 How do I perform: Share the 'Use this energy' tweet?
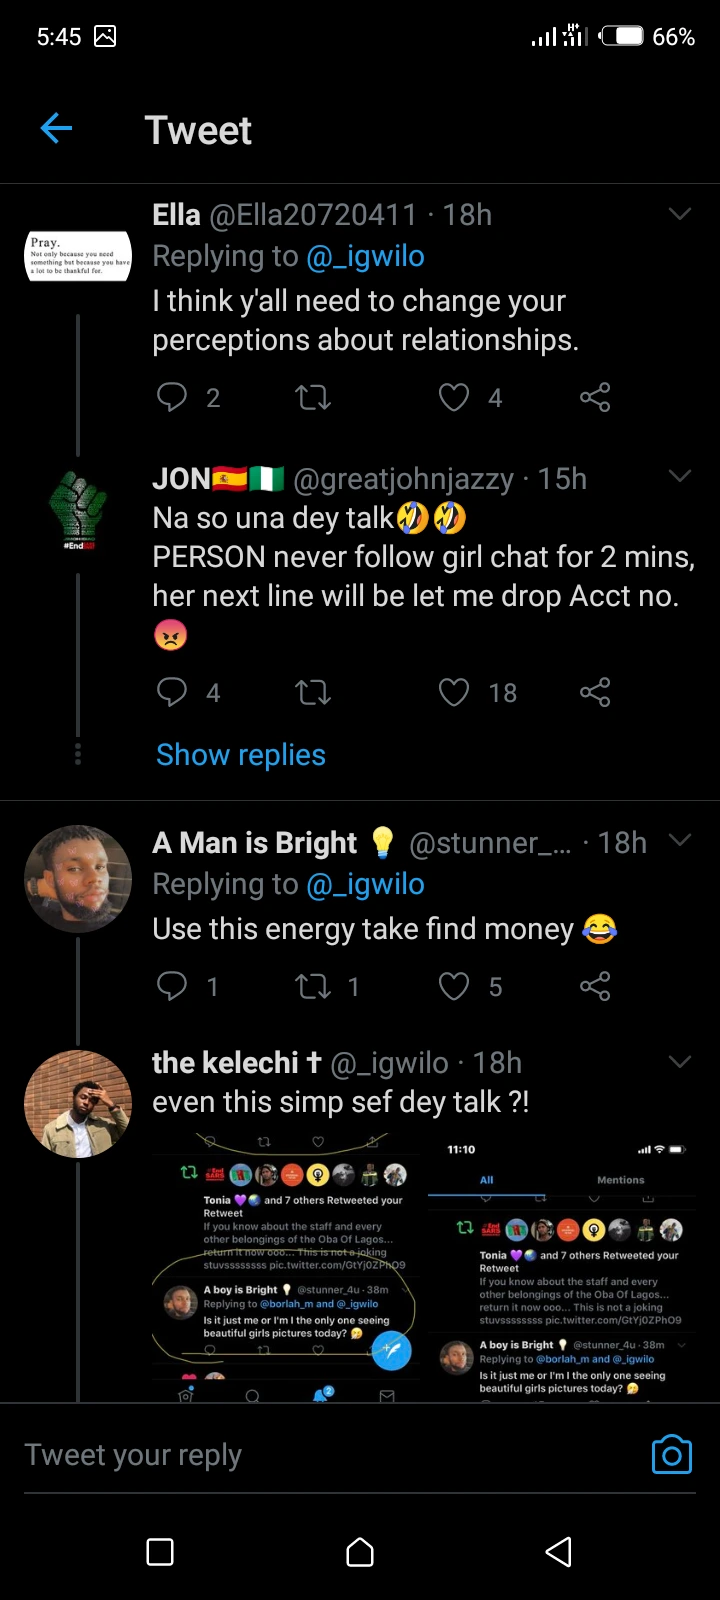pyautogui.click(x=595, y=987)
